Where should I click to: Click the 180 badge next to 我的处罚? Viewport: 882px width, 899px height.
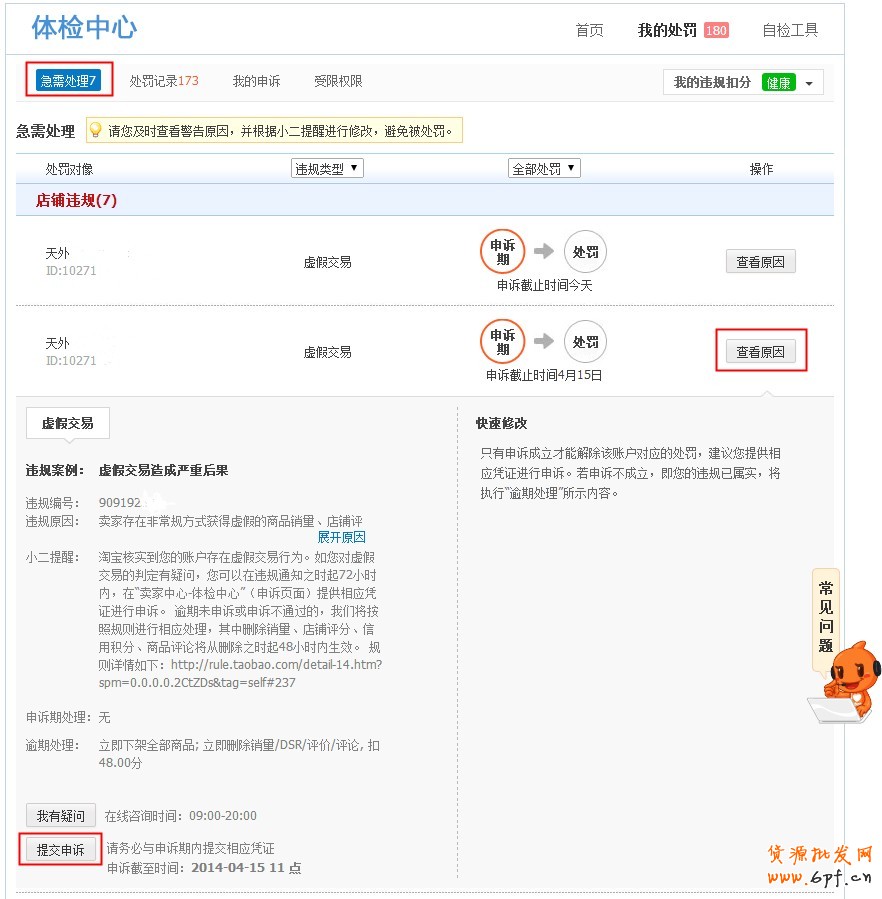click(x=716, y=30)
